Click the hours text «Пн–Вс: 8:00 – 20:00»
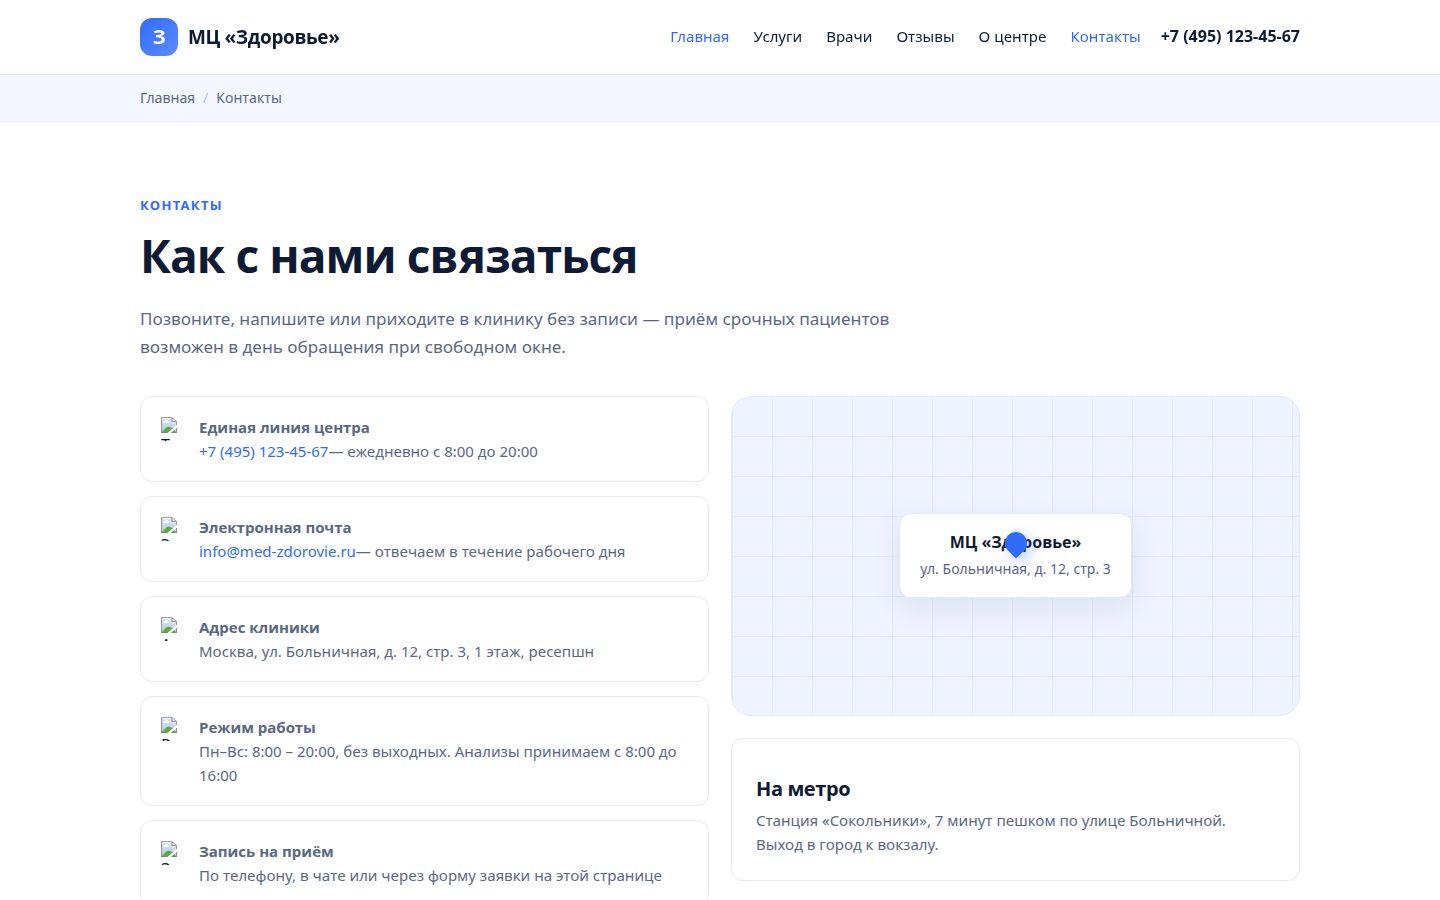 pyautogui.click(x=267, y=752)
